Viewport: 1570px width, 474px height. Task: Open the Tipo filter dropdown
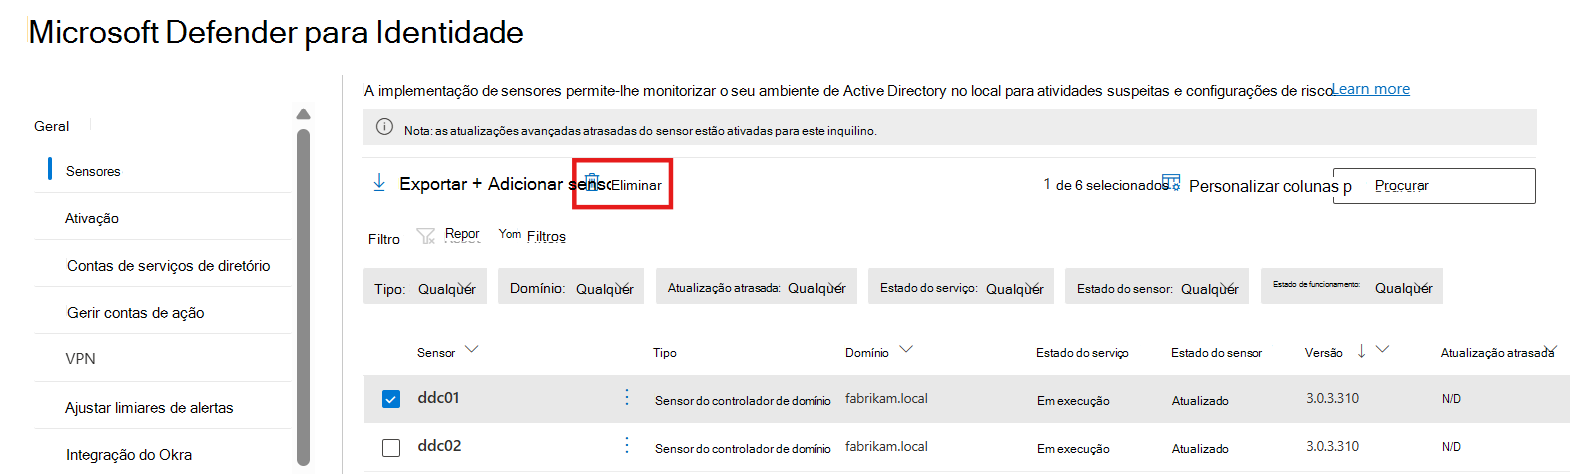tap(425, 287)
